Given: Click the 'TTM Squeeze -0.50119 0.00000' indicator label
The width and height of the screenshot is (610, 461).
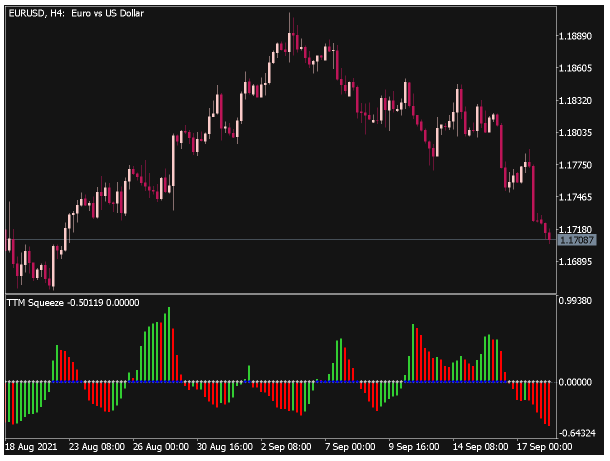Looking at the screenshot, I should 73,303.
